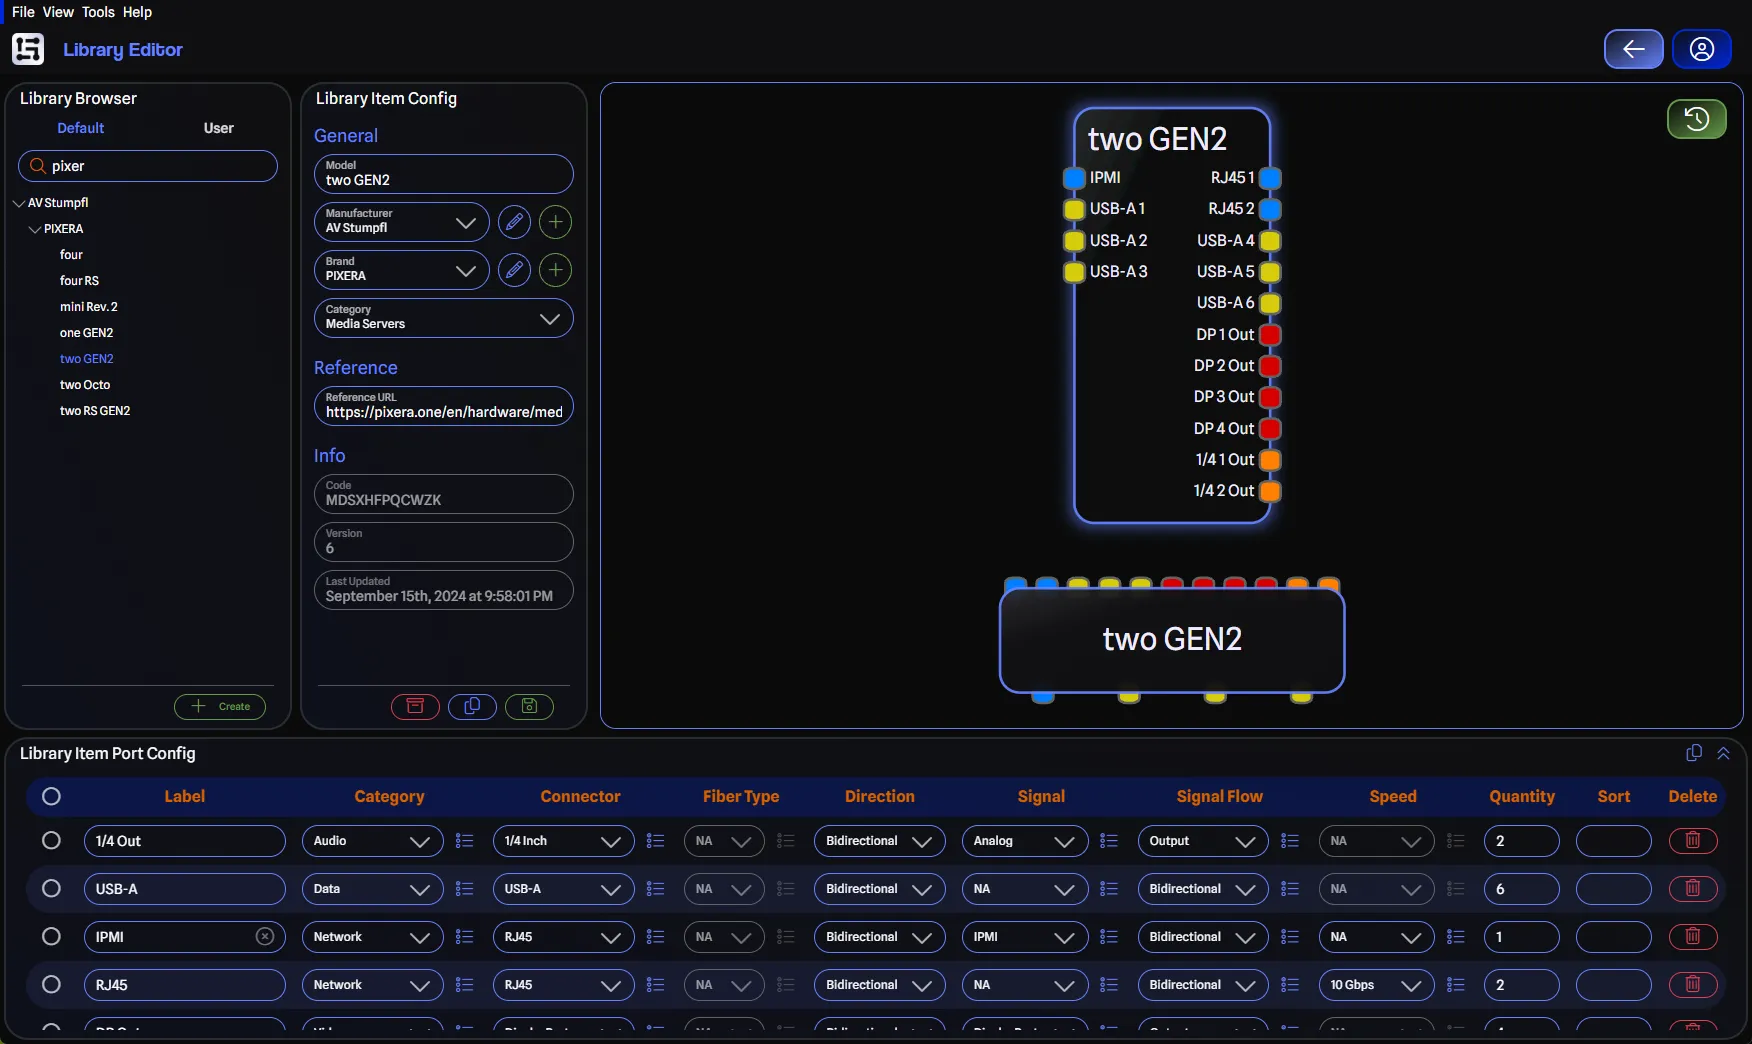Click the back arrow button

pos(1633,49)
